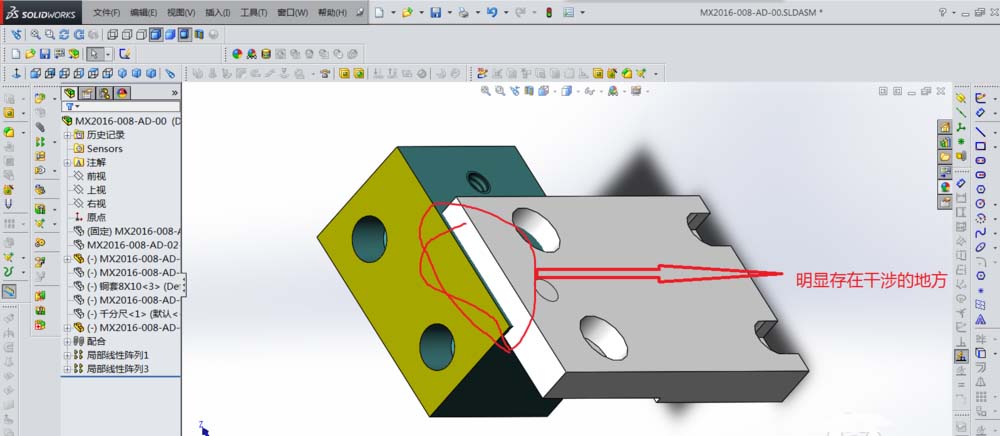Open the 帮助(H) menu
The height and width of the screenshot is (436, 1000).
coord(332,12)
